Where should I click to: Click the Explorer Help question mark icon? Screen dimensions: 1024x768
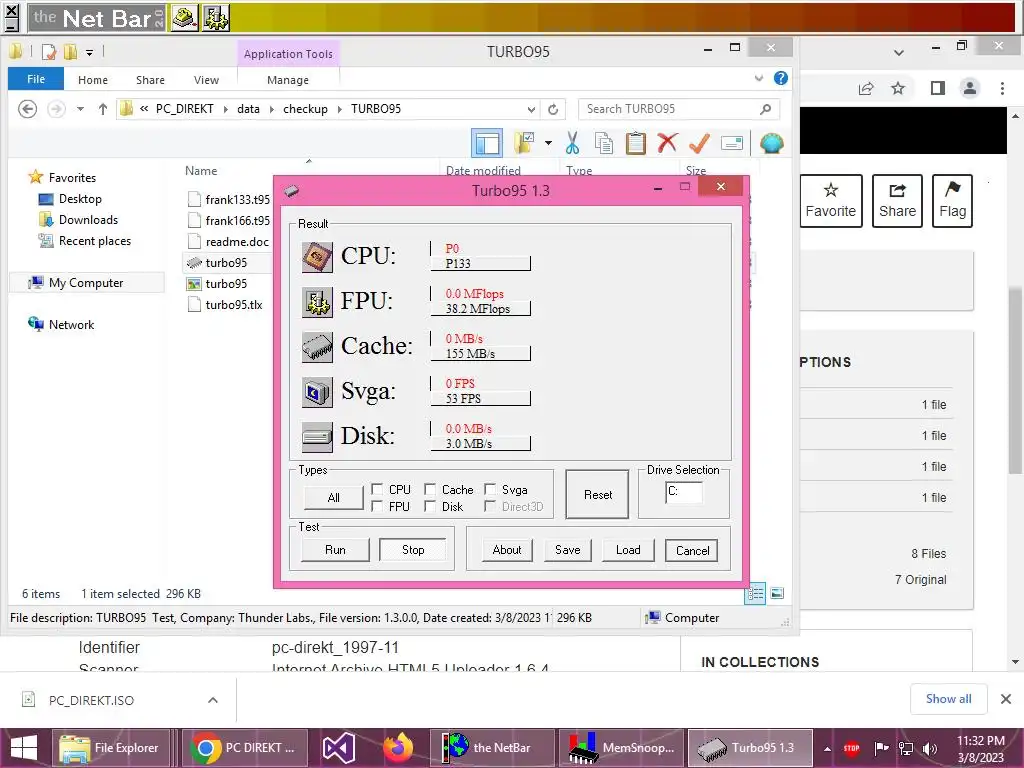780,78
